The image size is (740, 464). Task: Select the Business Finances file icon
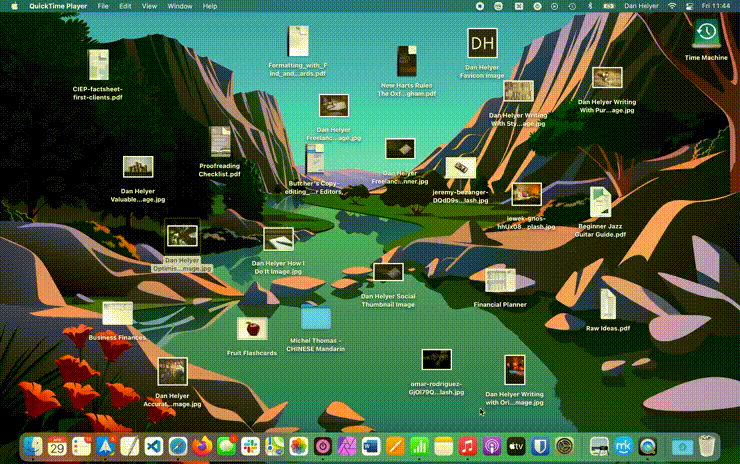click(118, 314)
